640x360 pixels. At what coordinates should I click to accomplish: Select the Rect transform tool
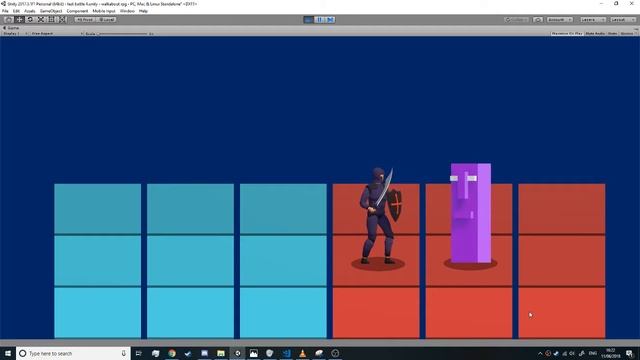tap(51, 20)
